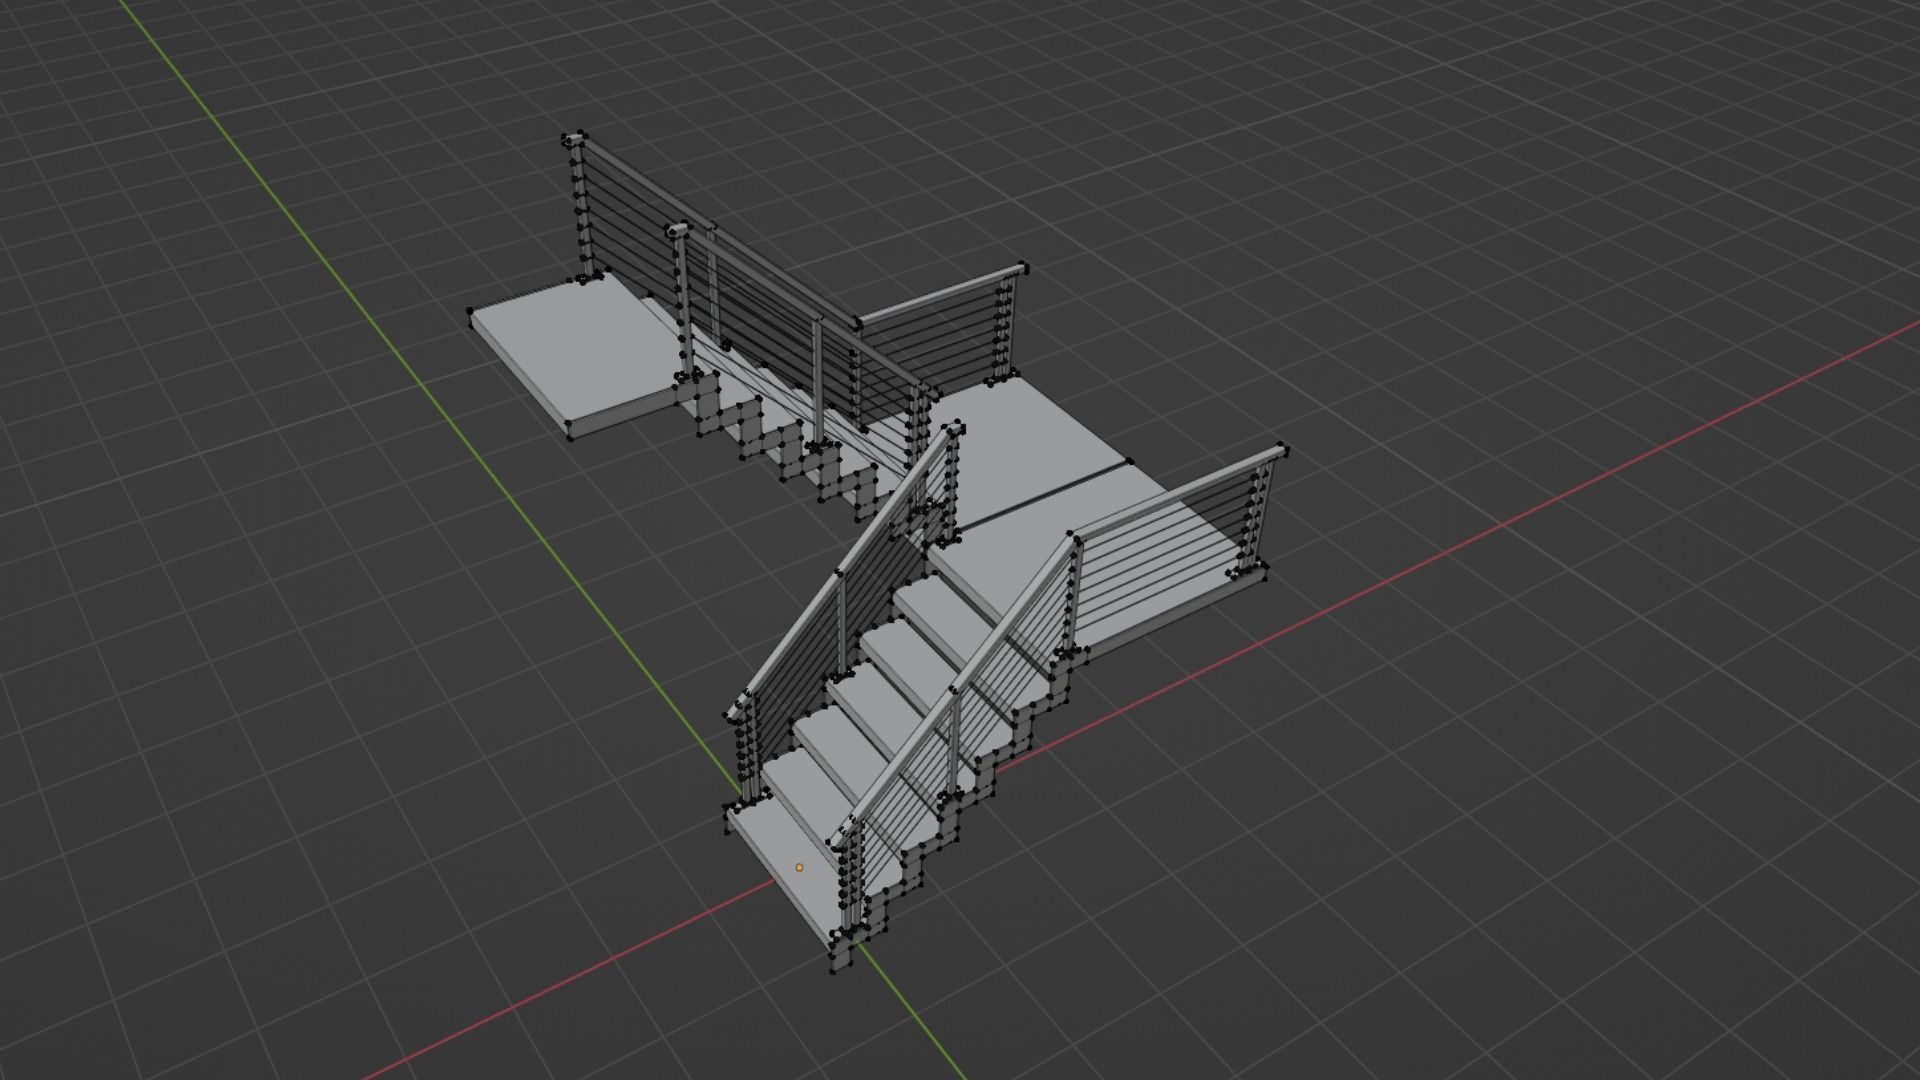
Task: Click the vertex at the right end of the central landing's dividing edge
Action: click(1129, 461)
